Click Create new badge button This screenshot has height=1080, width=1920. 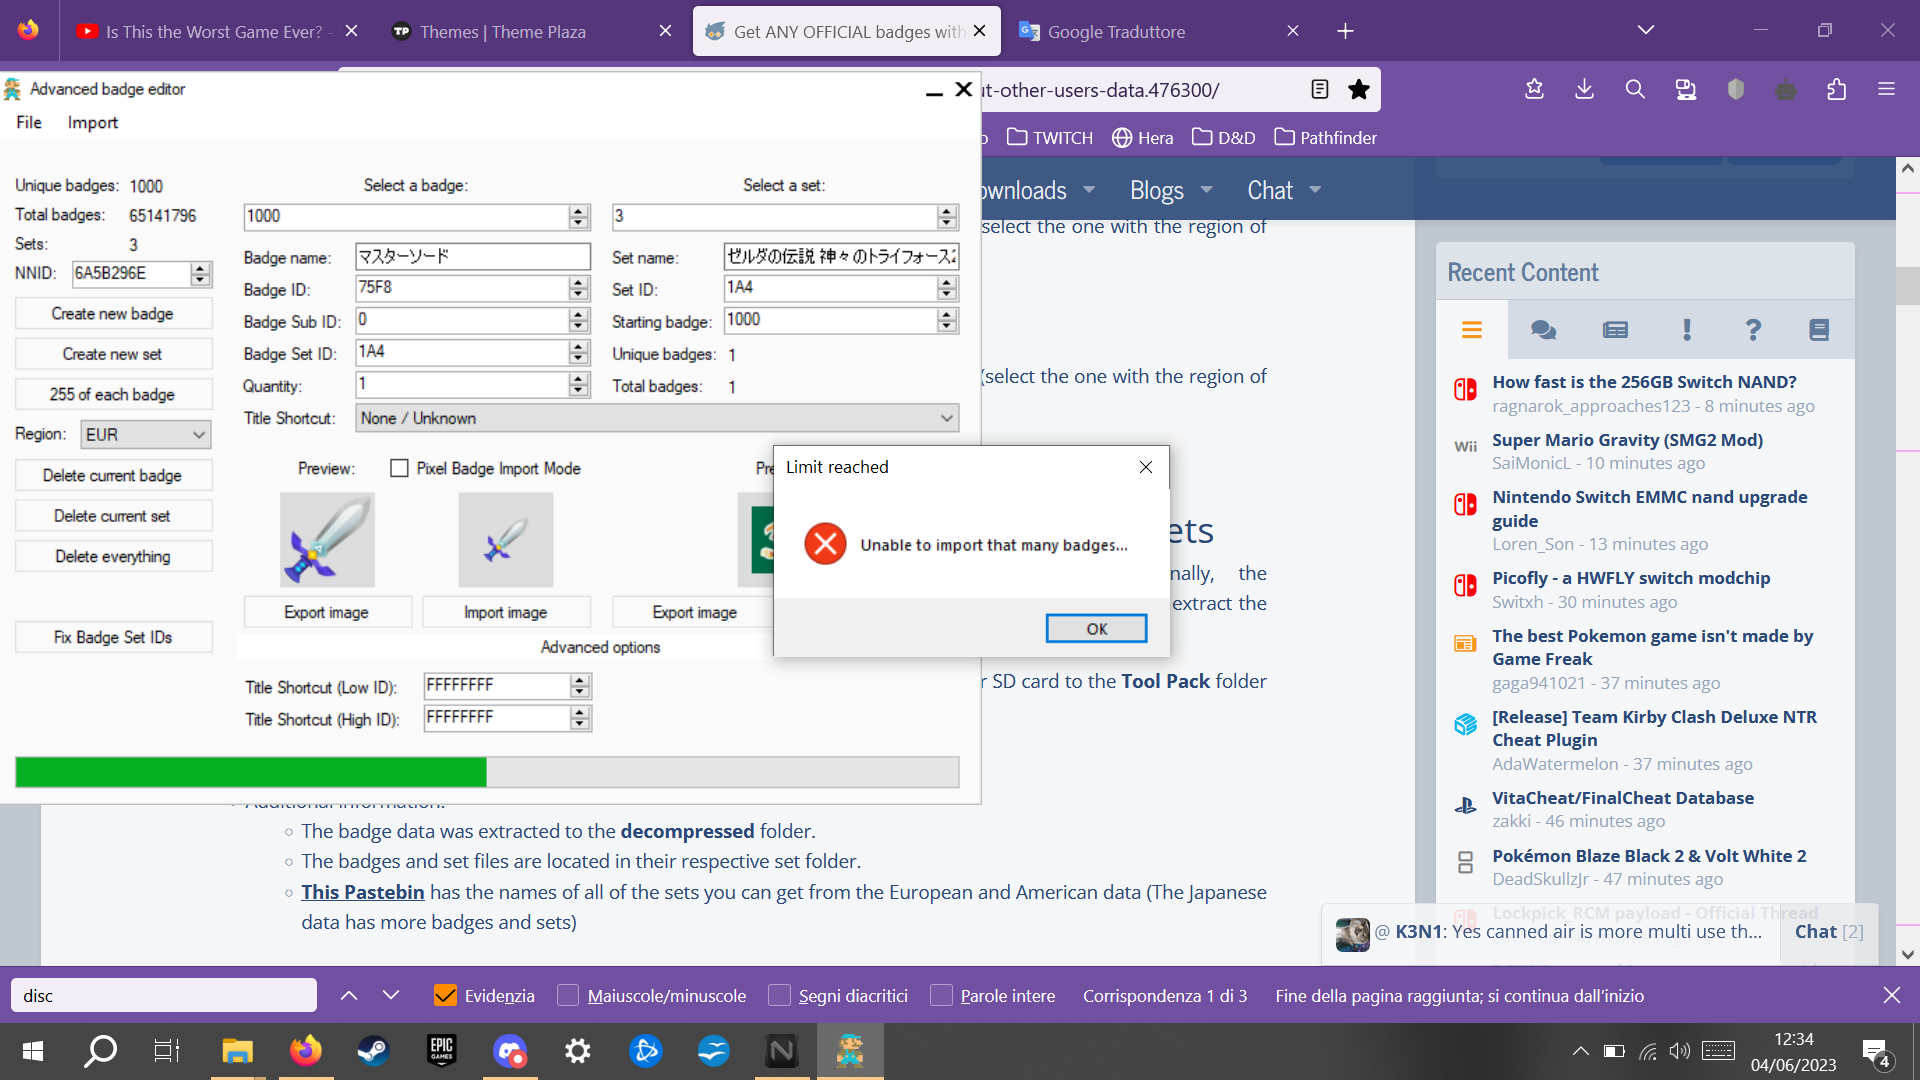113,313
